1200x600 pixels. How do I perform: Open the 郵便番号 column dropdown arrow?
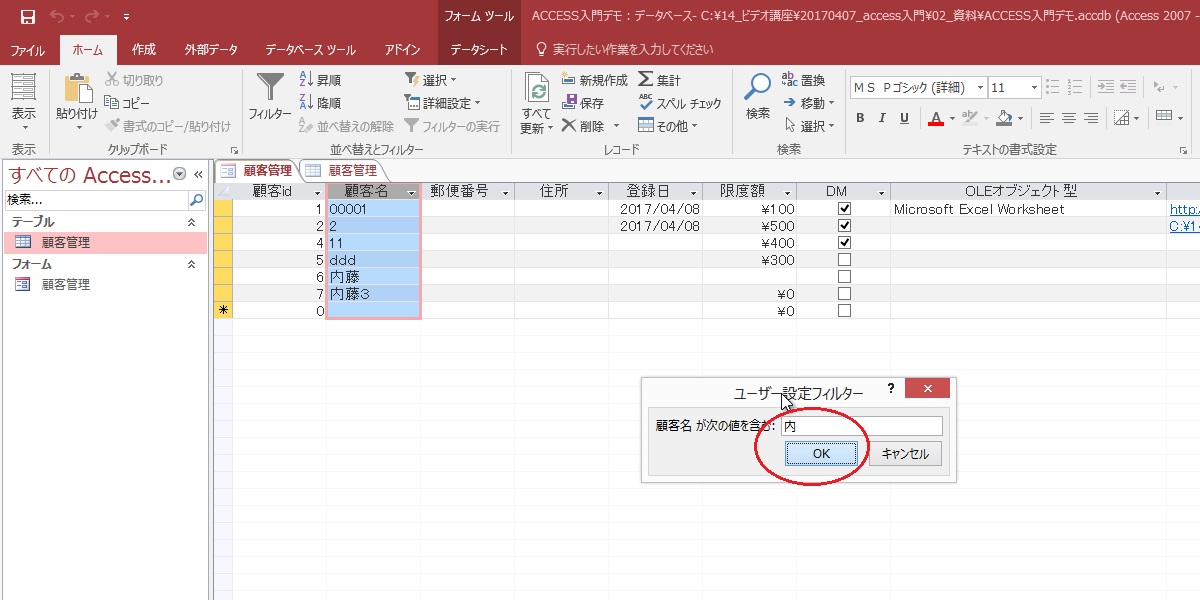(506, 192)
